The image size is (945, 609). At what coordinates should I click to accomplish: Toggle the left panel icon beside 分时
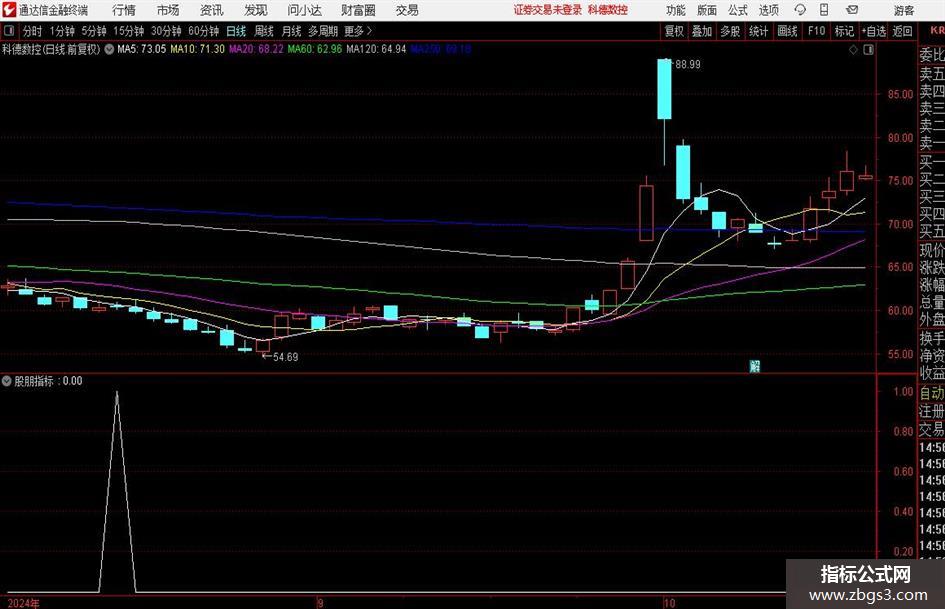(x=8, y=31)
